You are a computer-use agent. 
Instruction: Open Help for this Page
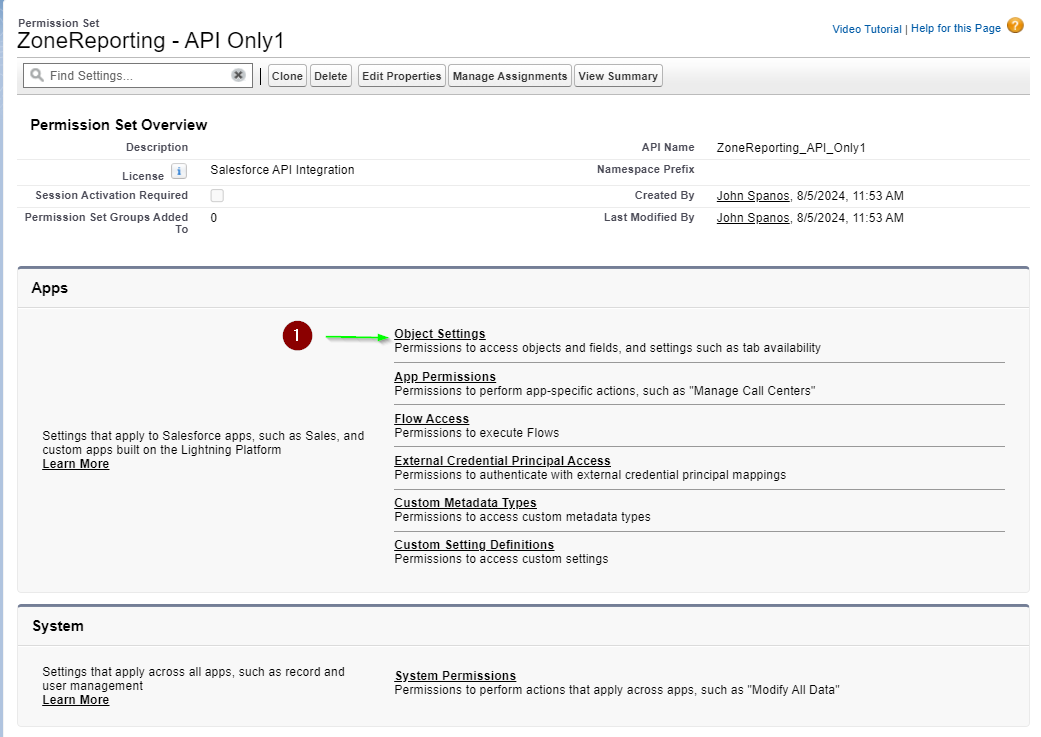[x=956, y=28]
